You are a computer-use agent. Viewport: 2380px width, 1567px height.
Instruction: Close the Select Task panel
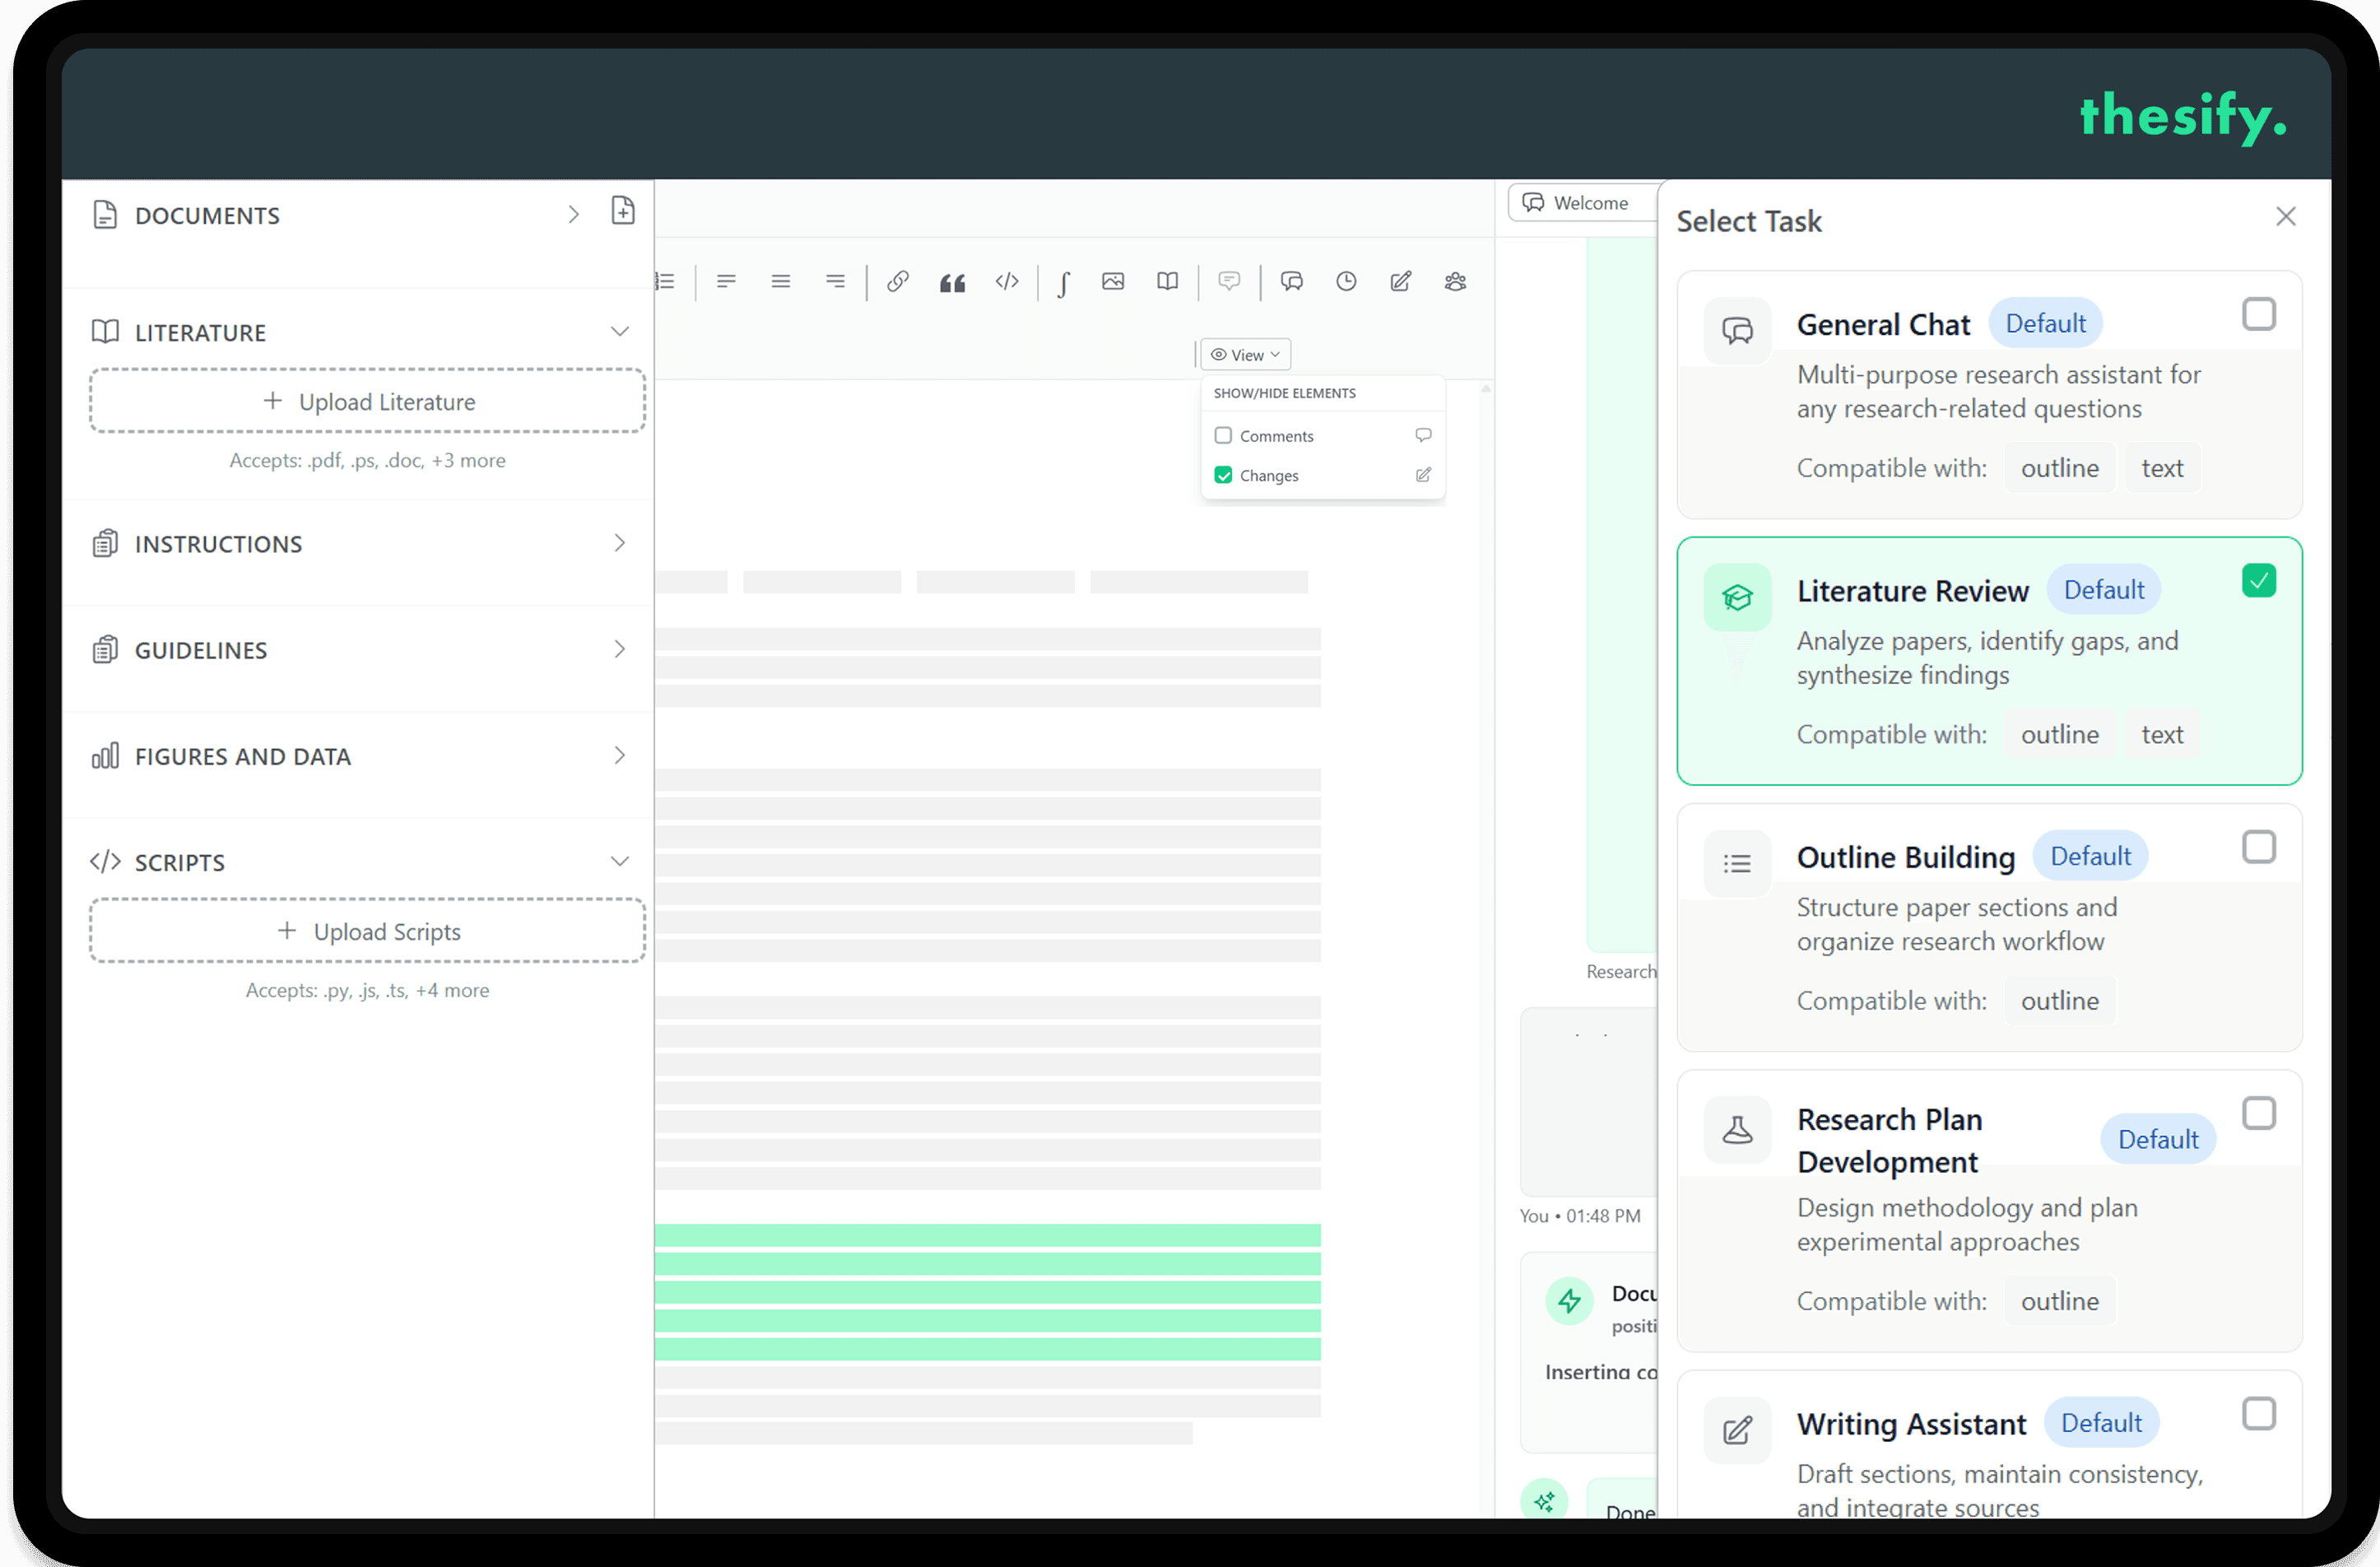tap(2286, 216)
